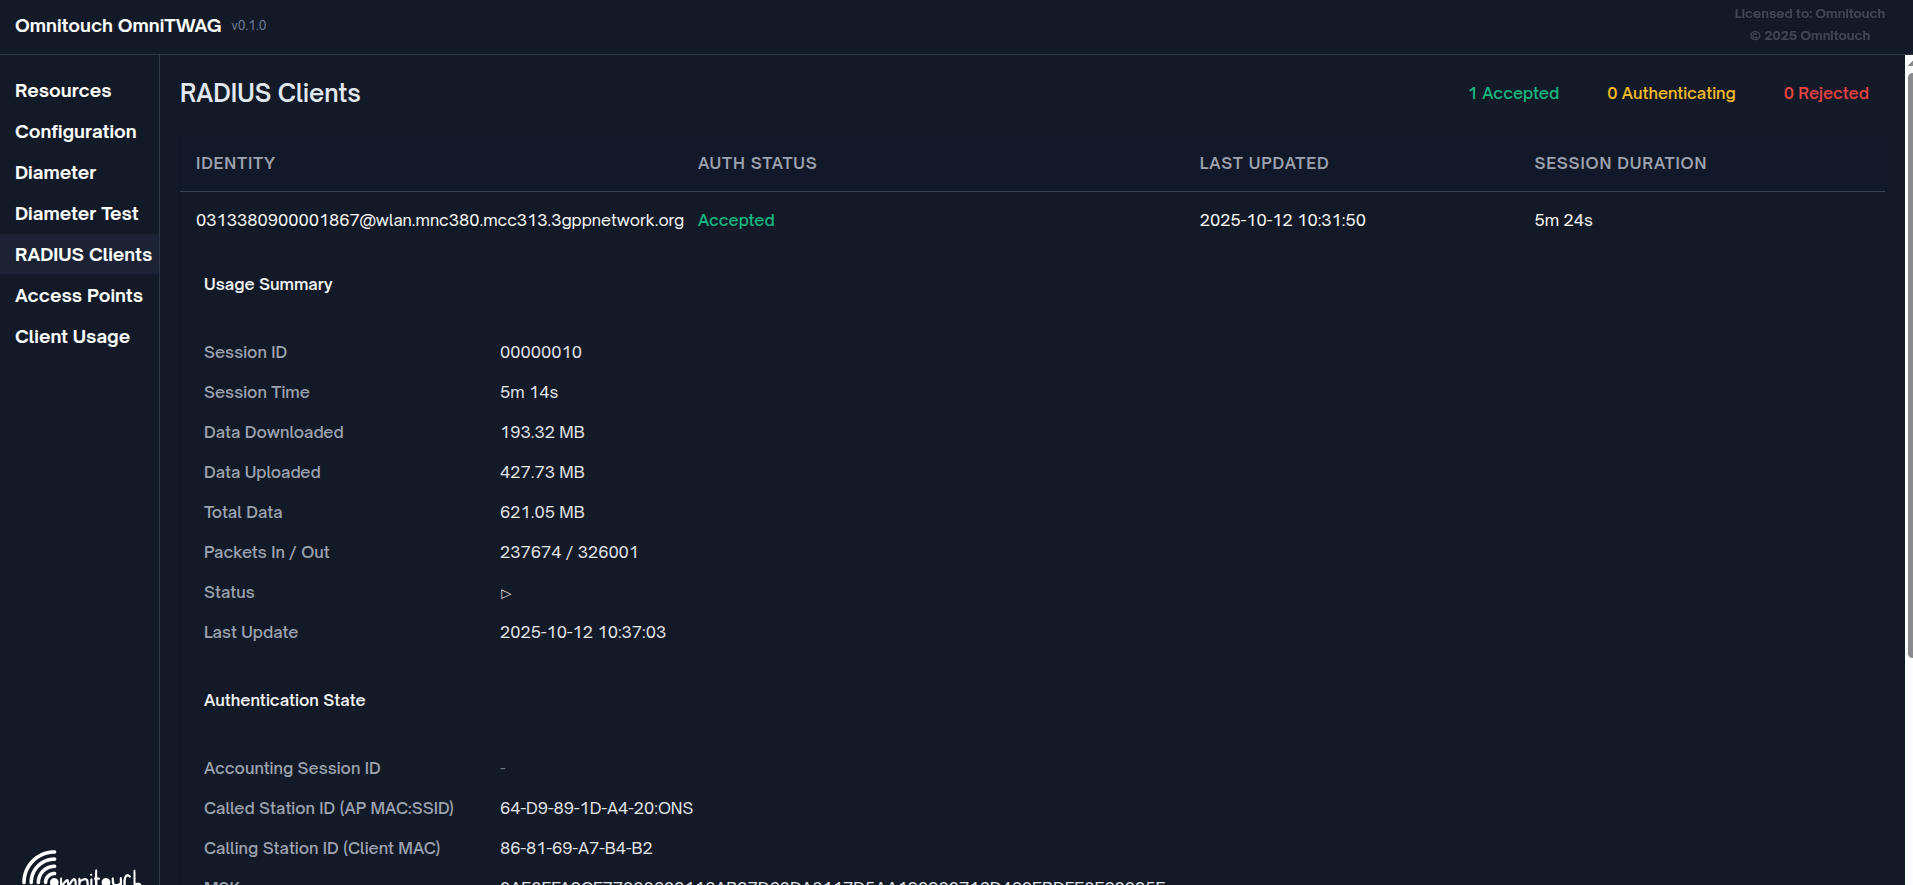Viewport: 1913px width, 885px height.
Task: Collapse the client row by its identity
Action: pyautogui.click(x=439, y=220)
